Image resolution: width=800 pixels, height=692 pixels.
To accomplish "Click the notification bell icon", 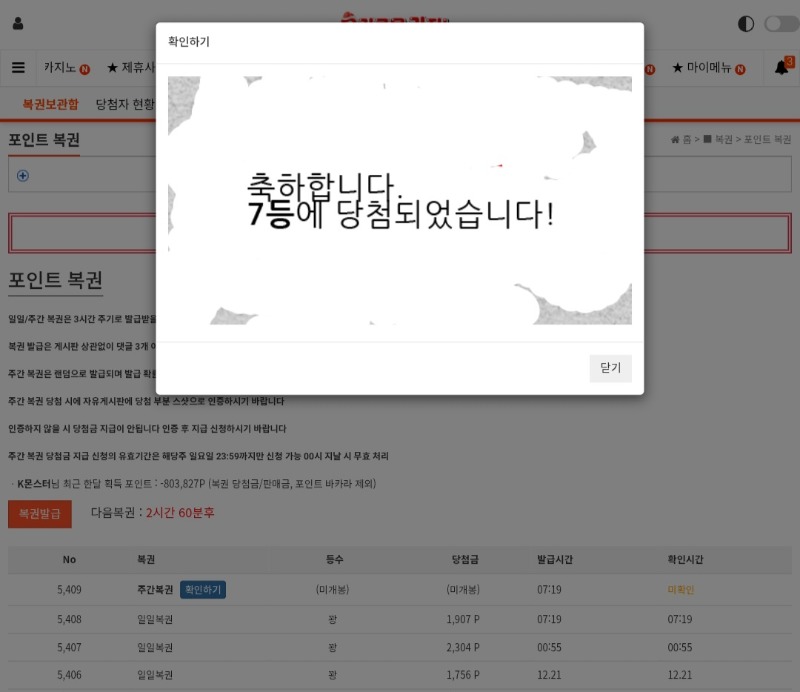I will point(781,68).
